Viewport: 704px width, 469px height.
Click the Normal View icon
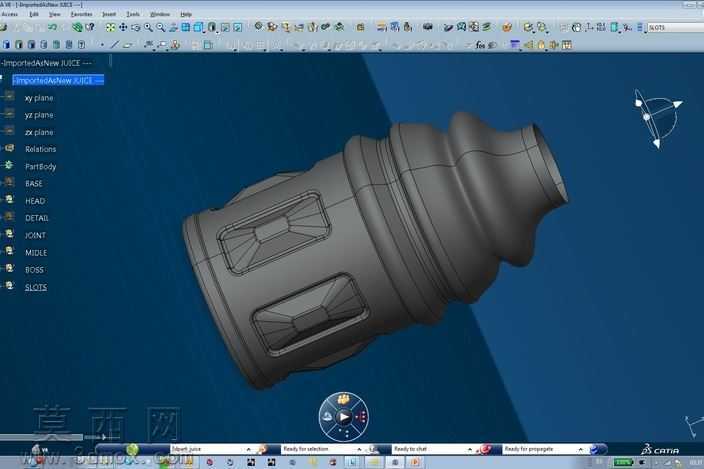pos(173,27)
